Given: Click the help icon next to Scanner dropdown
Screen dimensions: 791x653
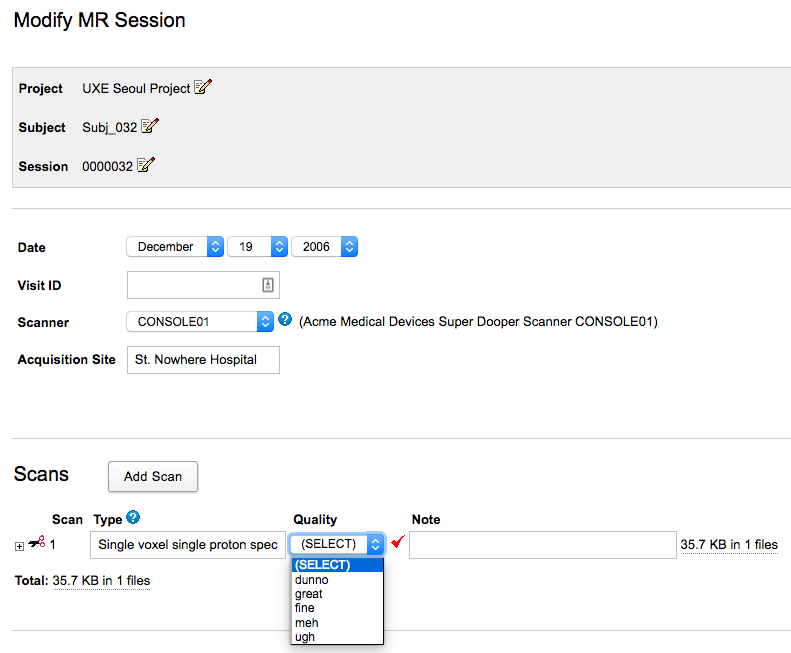Looking at the screenshot, I should [x=285, y=320].
